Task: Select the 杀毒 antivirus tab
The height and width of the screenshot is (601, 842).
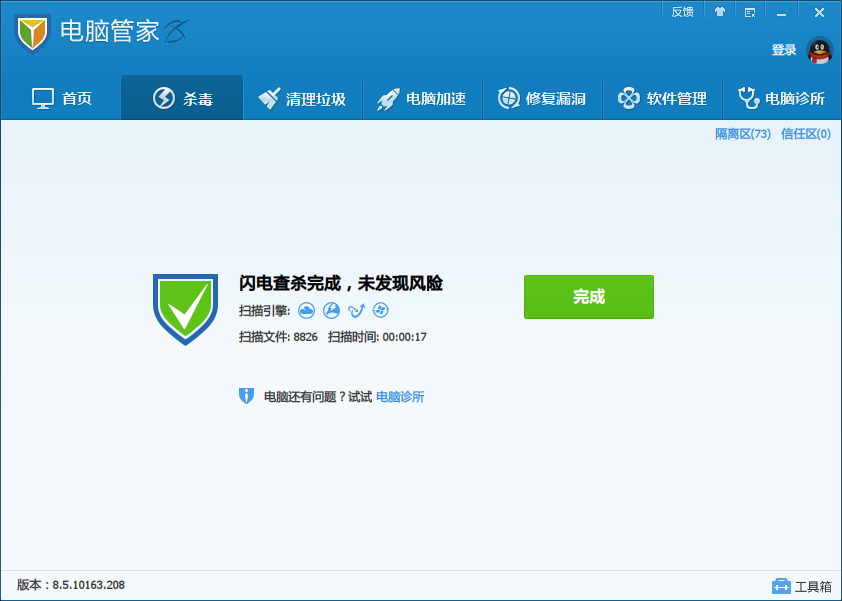Action: pyautogui.click(x=182, y=98)
